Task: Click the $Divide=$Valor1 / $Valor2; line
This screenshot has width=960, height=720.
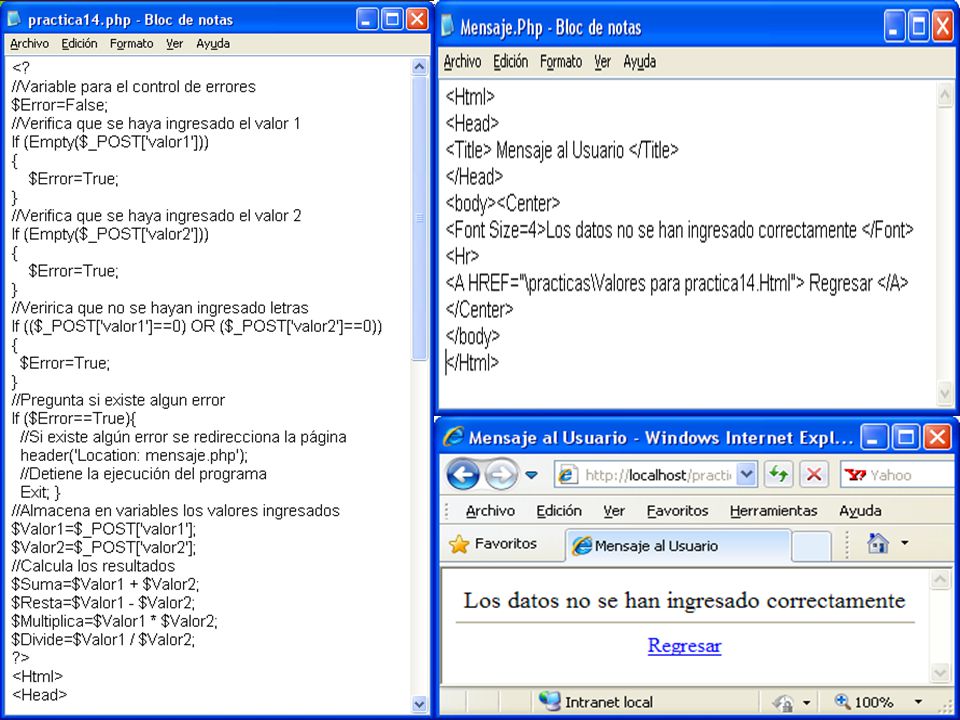Action: [103, 639]
